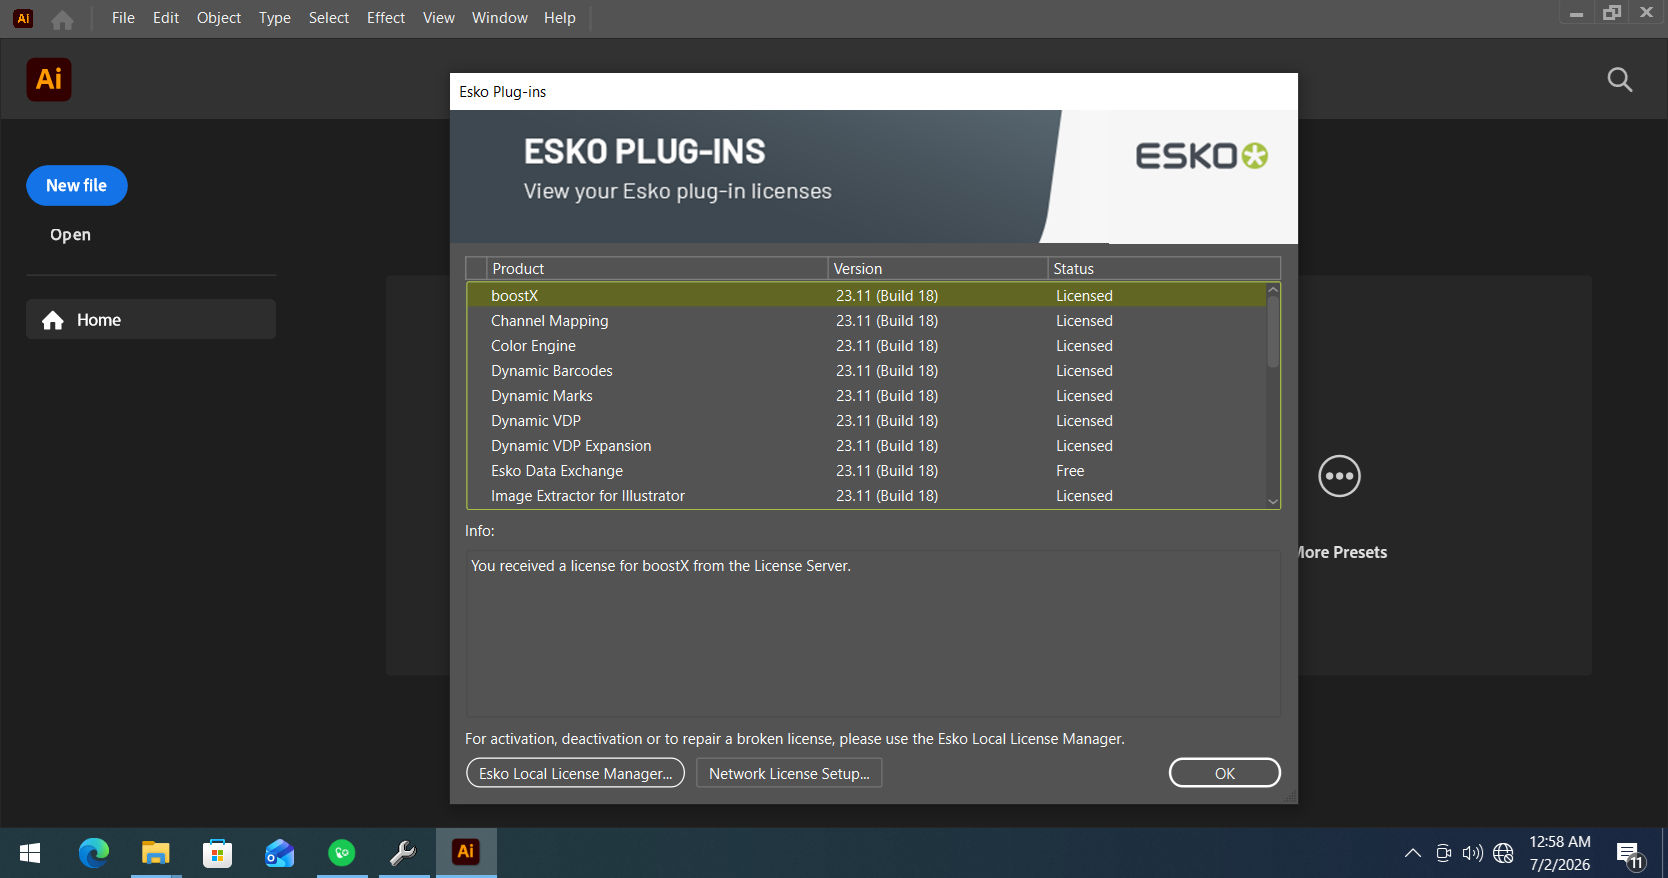Switch to Illustrator in the taskbar
This screenshot has height=878, width=1668.
(x=466, y=853)
